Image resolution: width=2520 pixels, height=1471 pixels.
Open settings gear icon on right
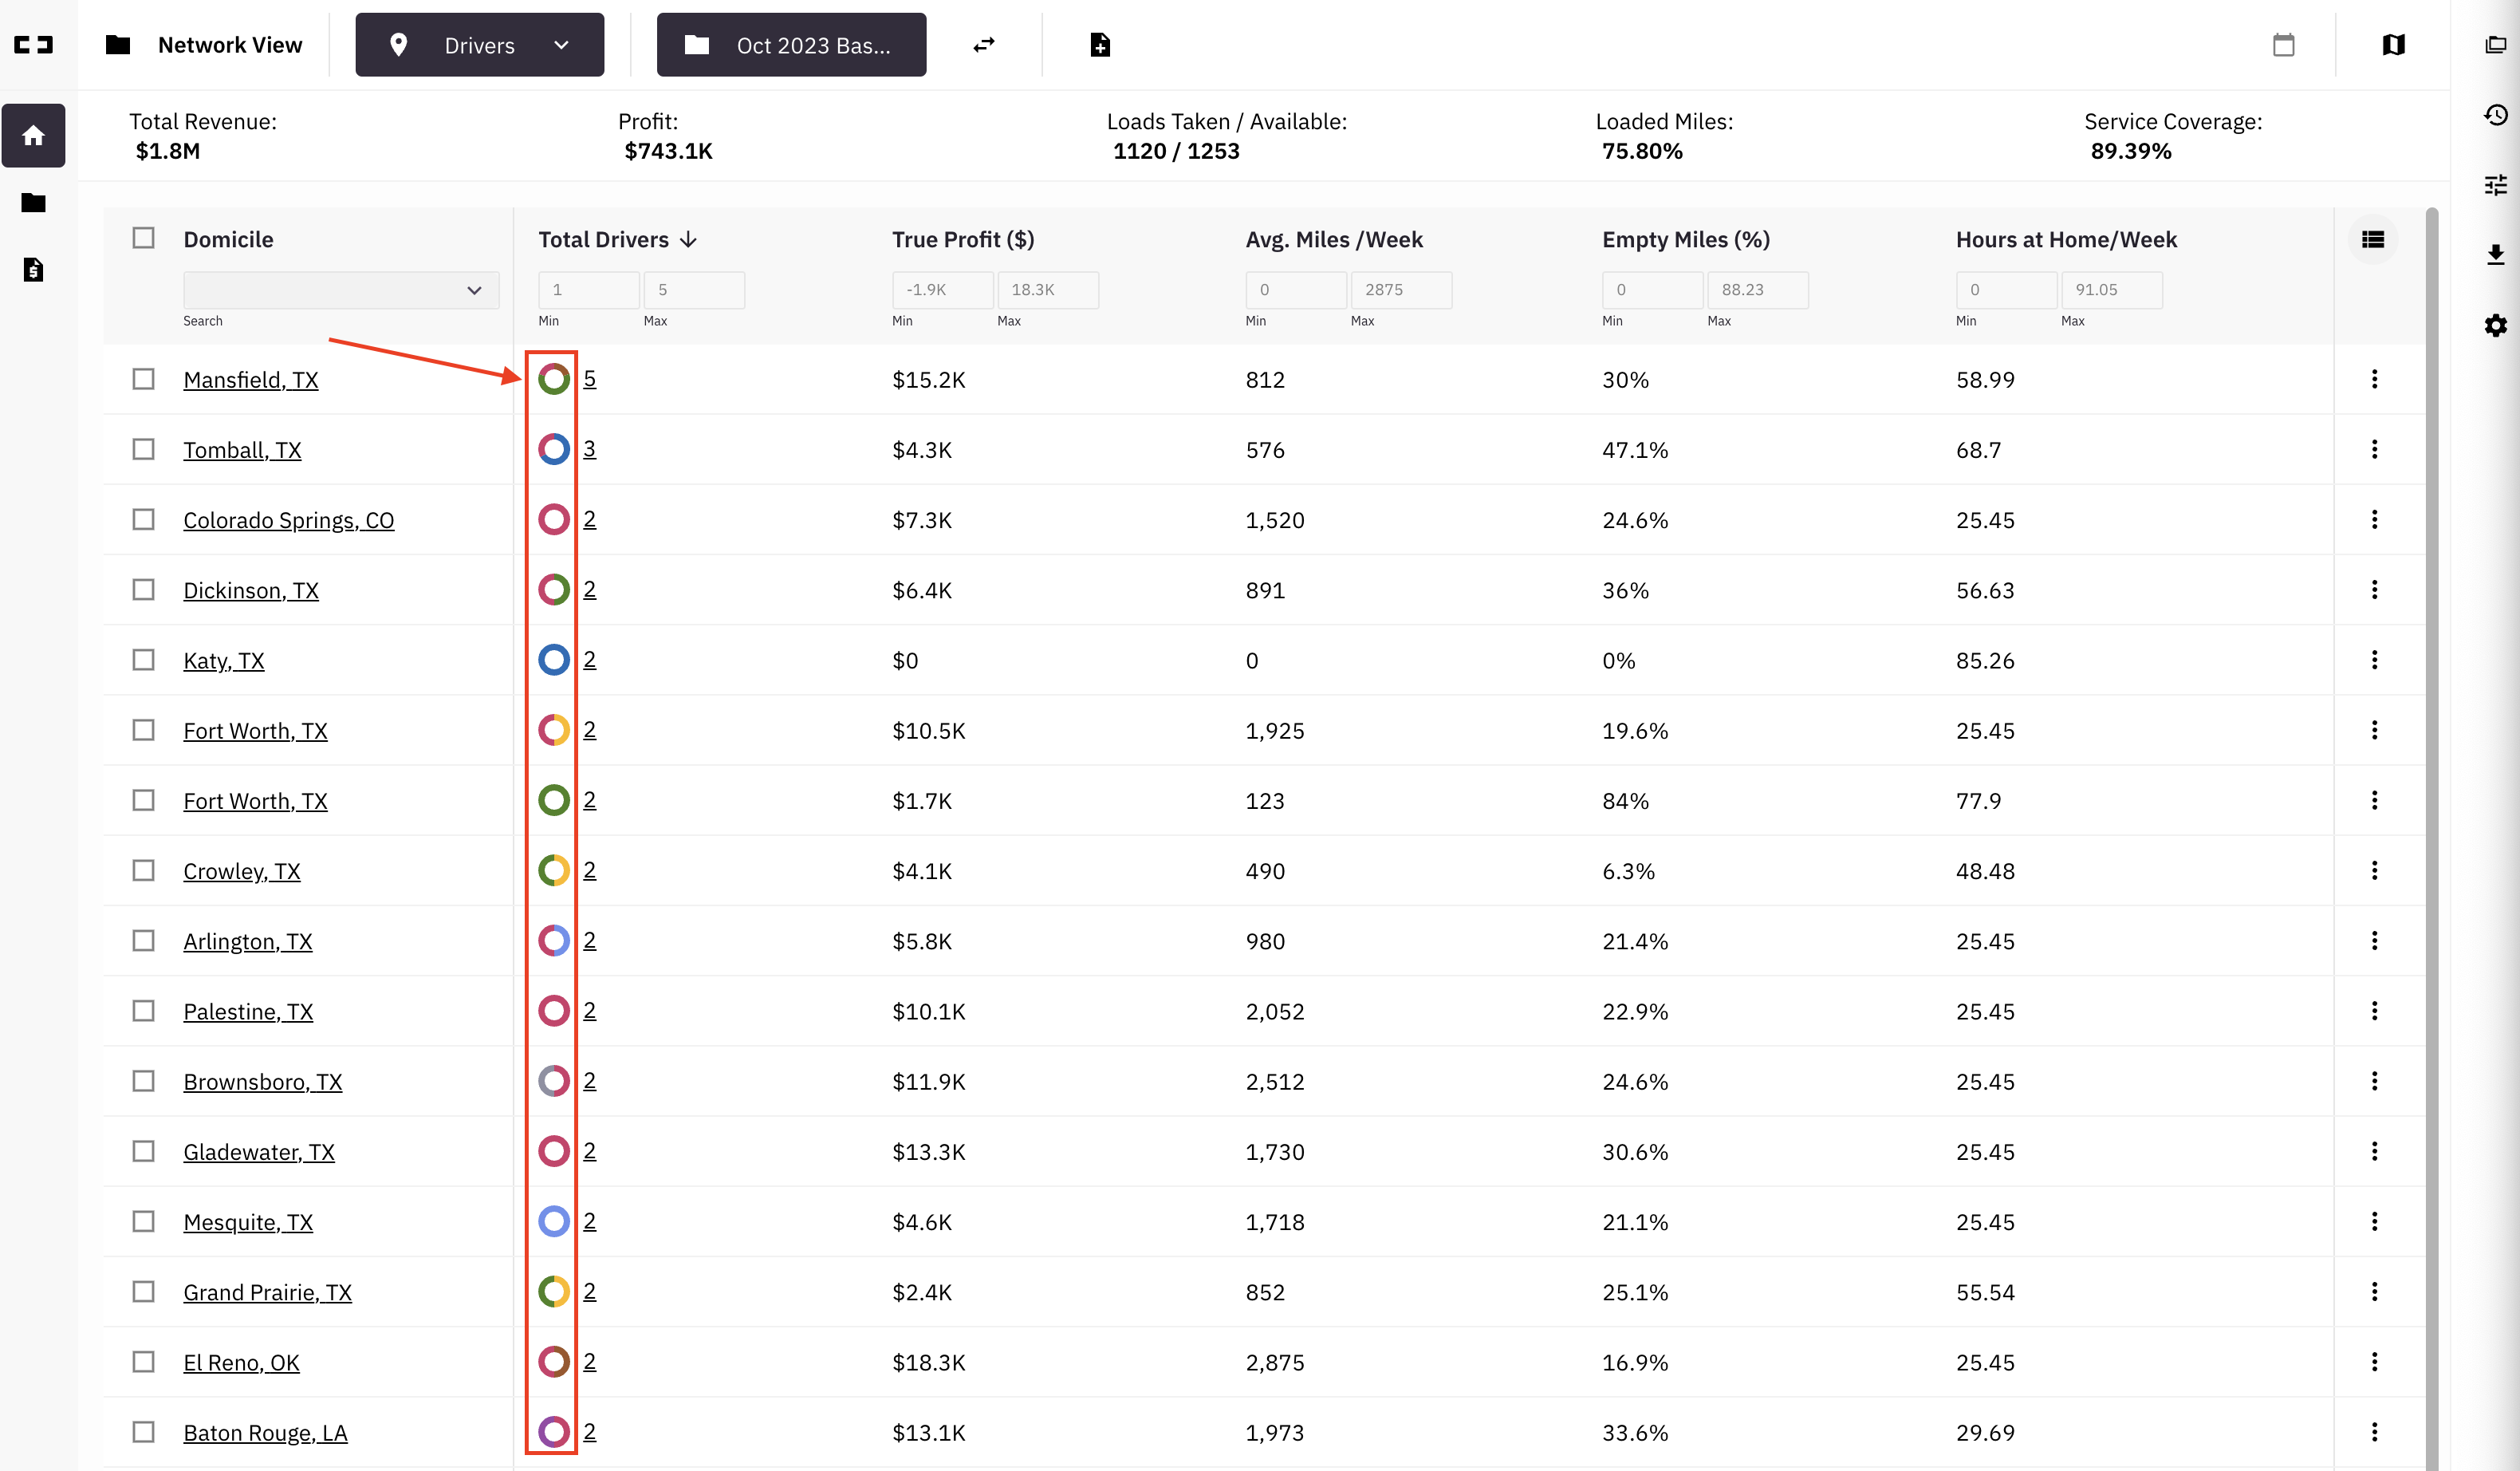[2496, 325]
